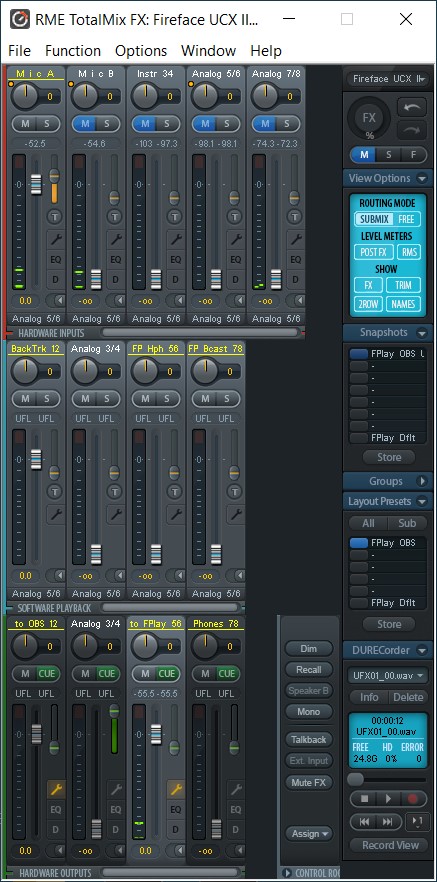Open the File menu
The height and width of the screenshot is (882, 437).
point(20,51)
